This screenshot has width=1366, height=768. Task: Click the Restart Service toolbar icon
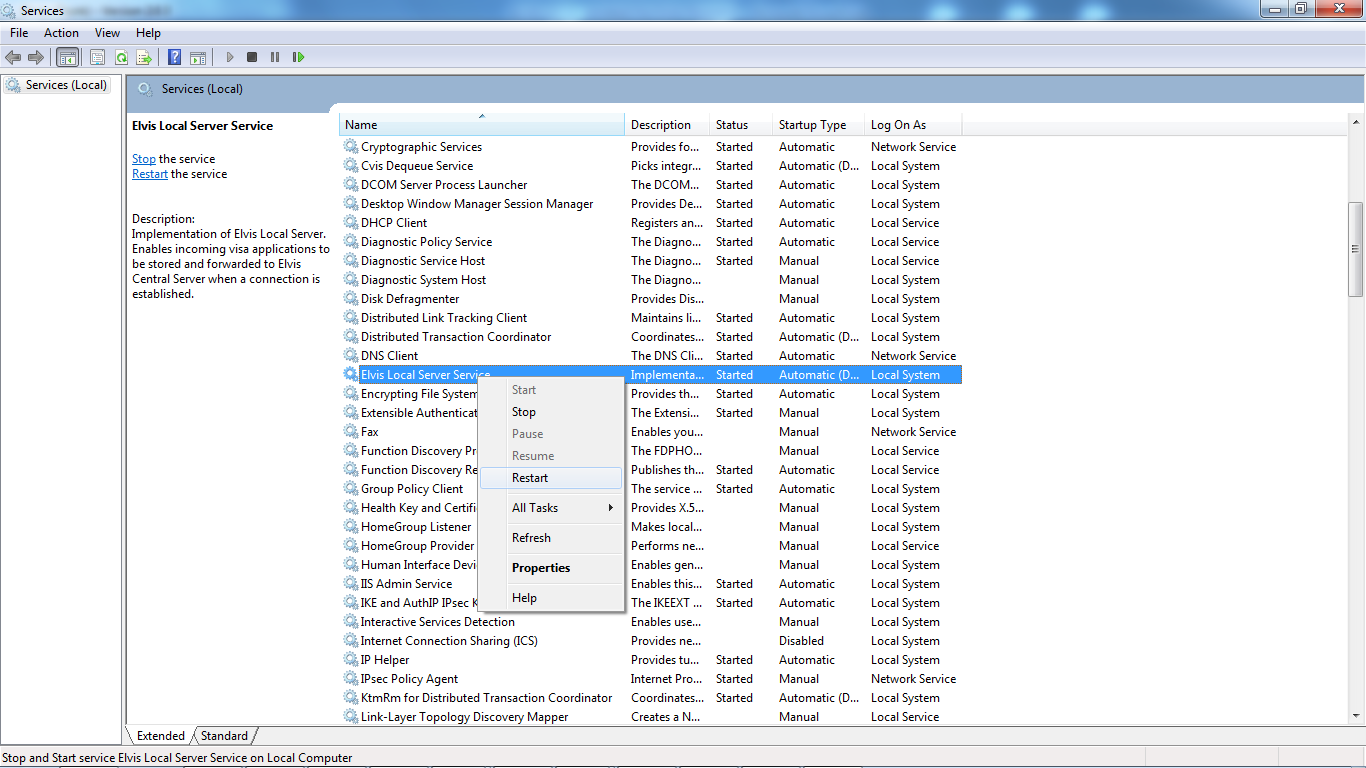click(x=298, y=57)
